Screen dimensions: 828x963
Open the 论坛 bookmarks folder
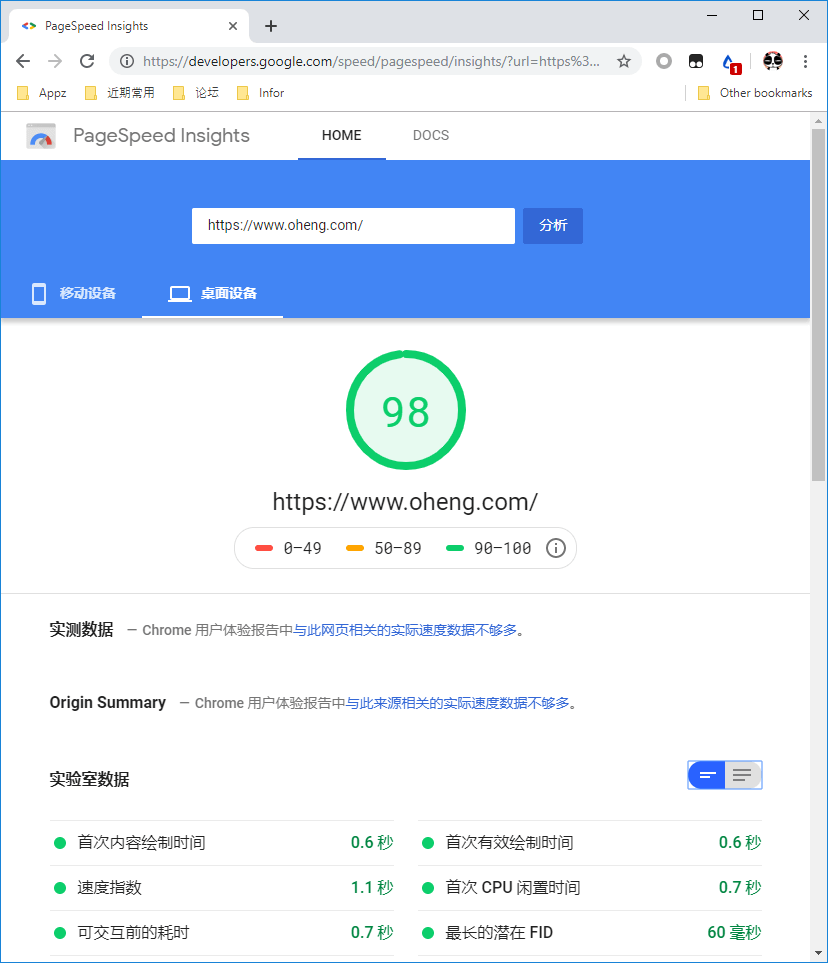pyautogui.click(x=196, y=93)
